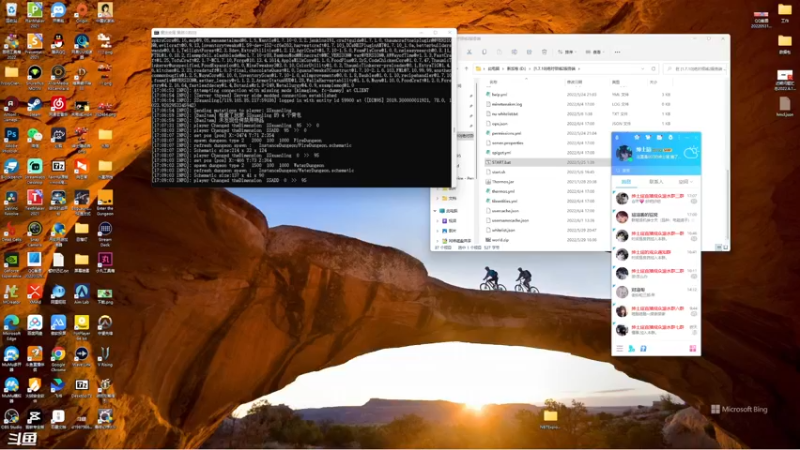
Task: Open the Recycle Bin desktop icon
Action: pyautogui.click(x=11, y=12)
